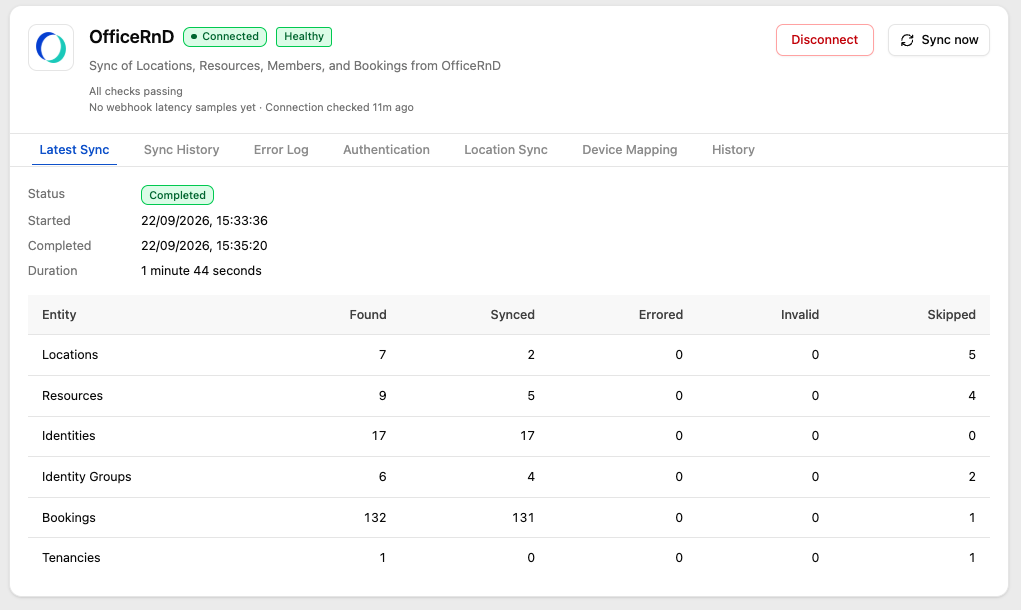Click Identity Groups Found value 6
1021x610 pixels.
pyautogui.click(x=382, y=477)
